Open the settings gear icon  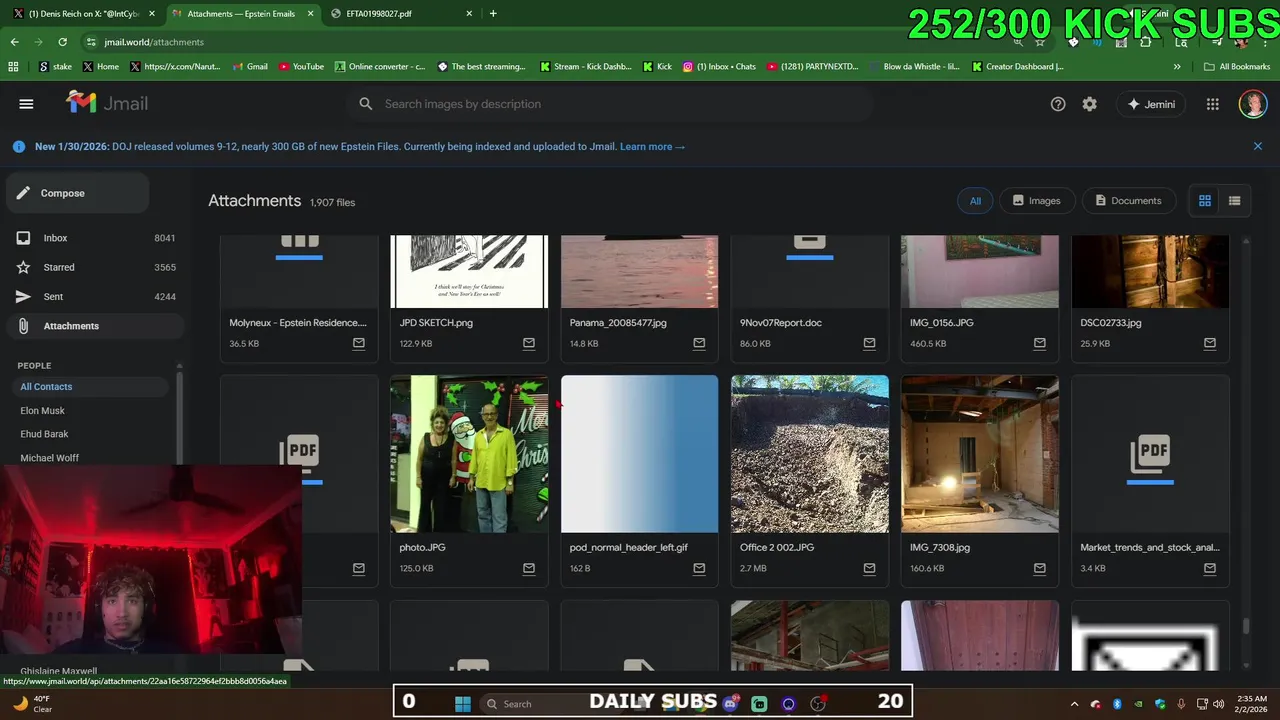click(1090, 104)
